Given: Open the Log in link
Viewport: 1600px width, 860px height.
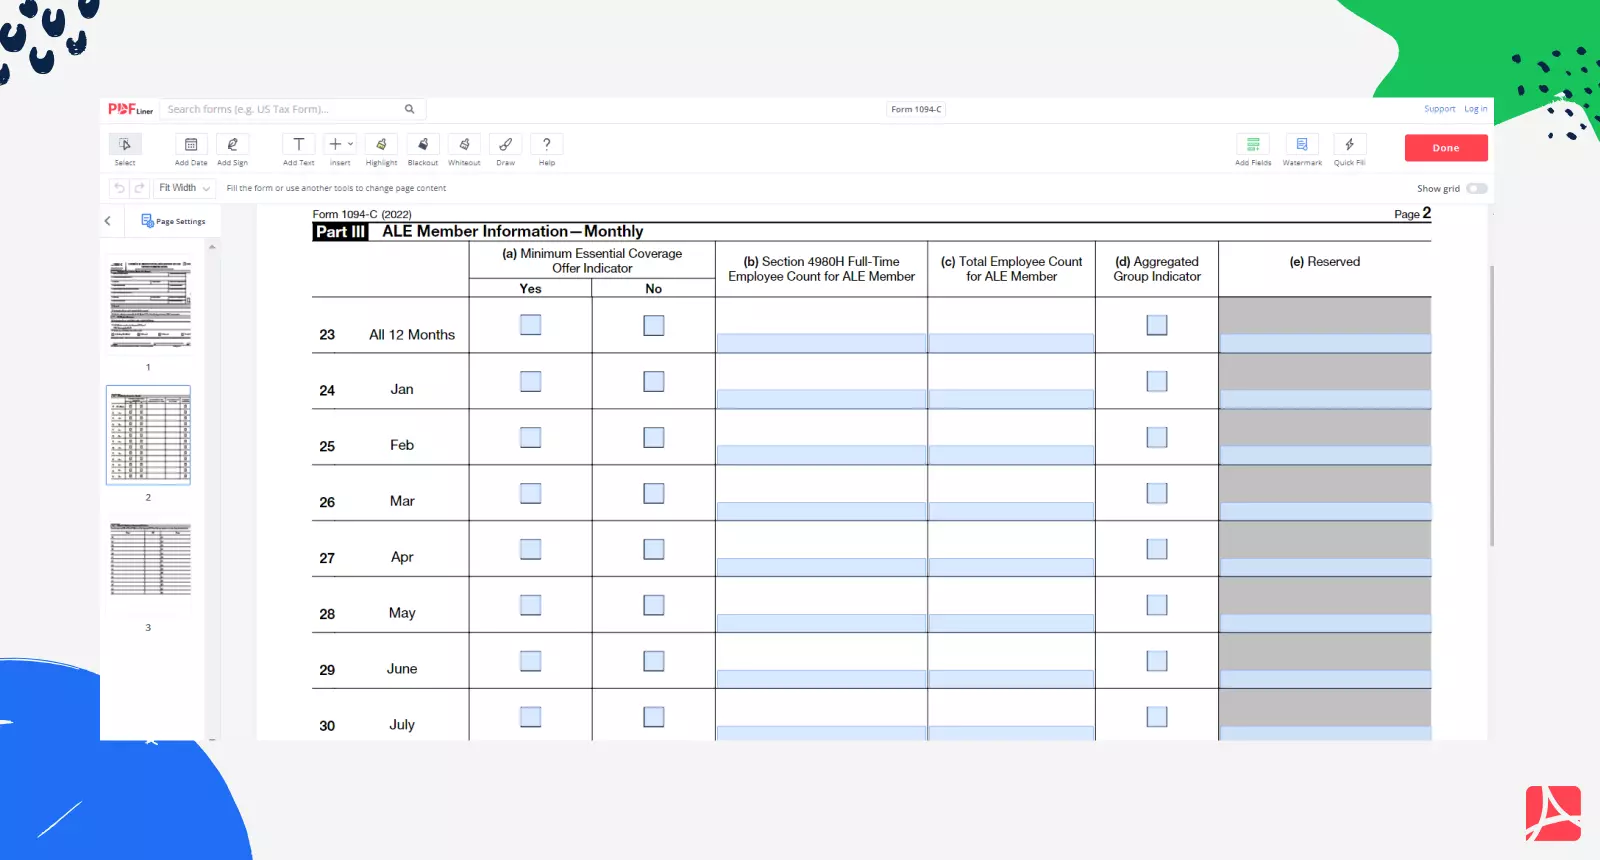Looking at the screenshot, I should pos(1475,109).
